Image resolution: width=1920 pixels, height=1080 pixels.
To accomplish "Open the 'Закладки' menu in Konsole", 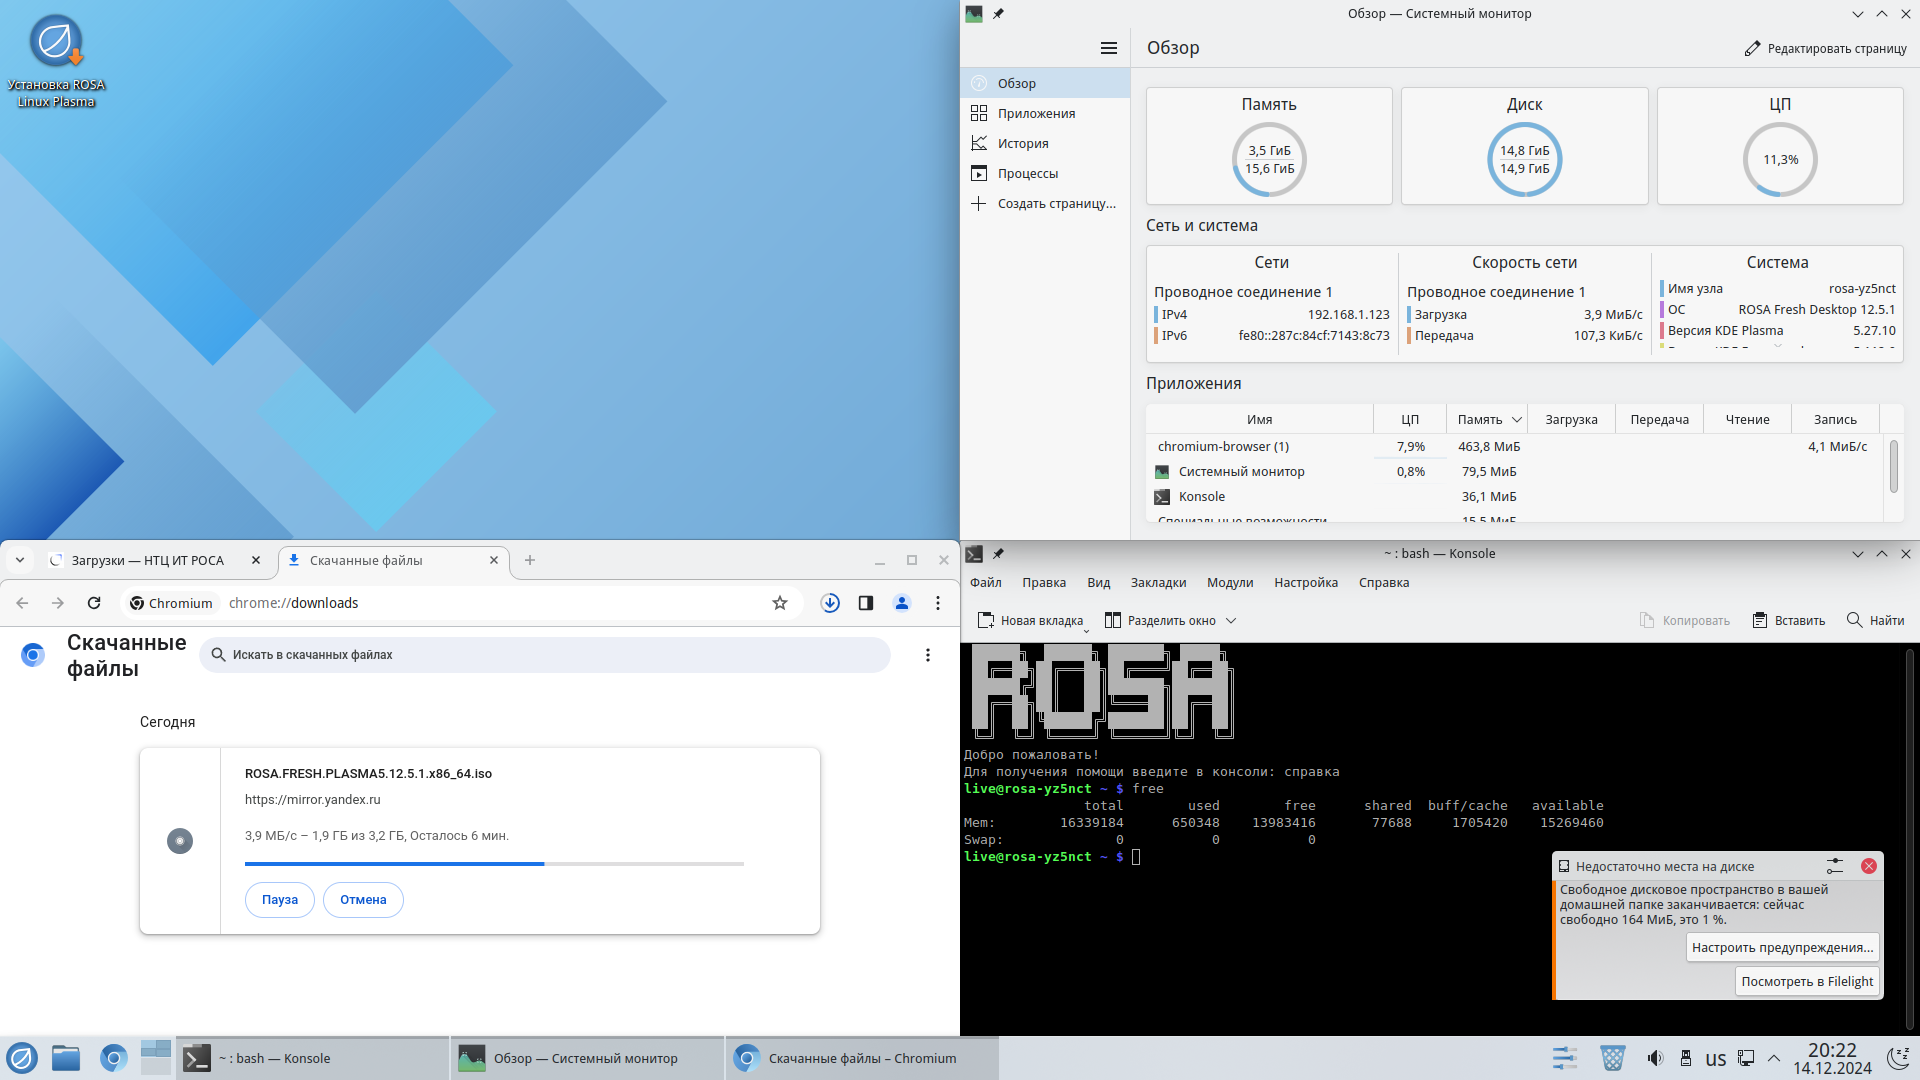I will [1158, 583].
